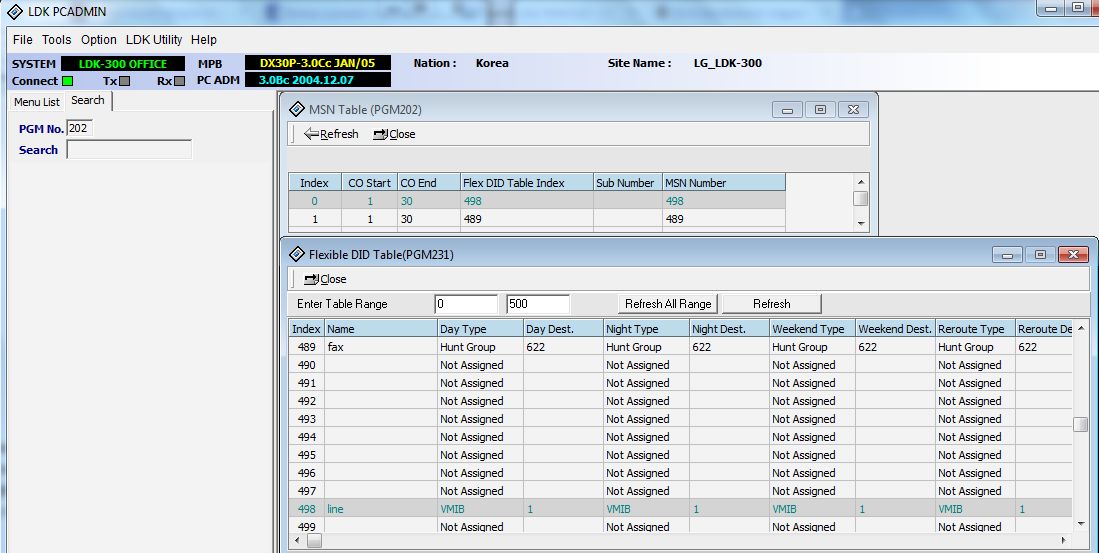Switch to the Menu List tab
Screen dimensions: 1099x553
pyautogui.click(x=37, y=102)
